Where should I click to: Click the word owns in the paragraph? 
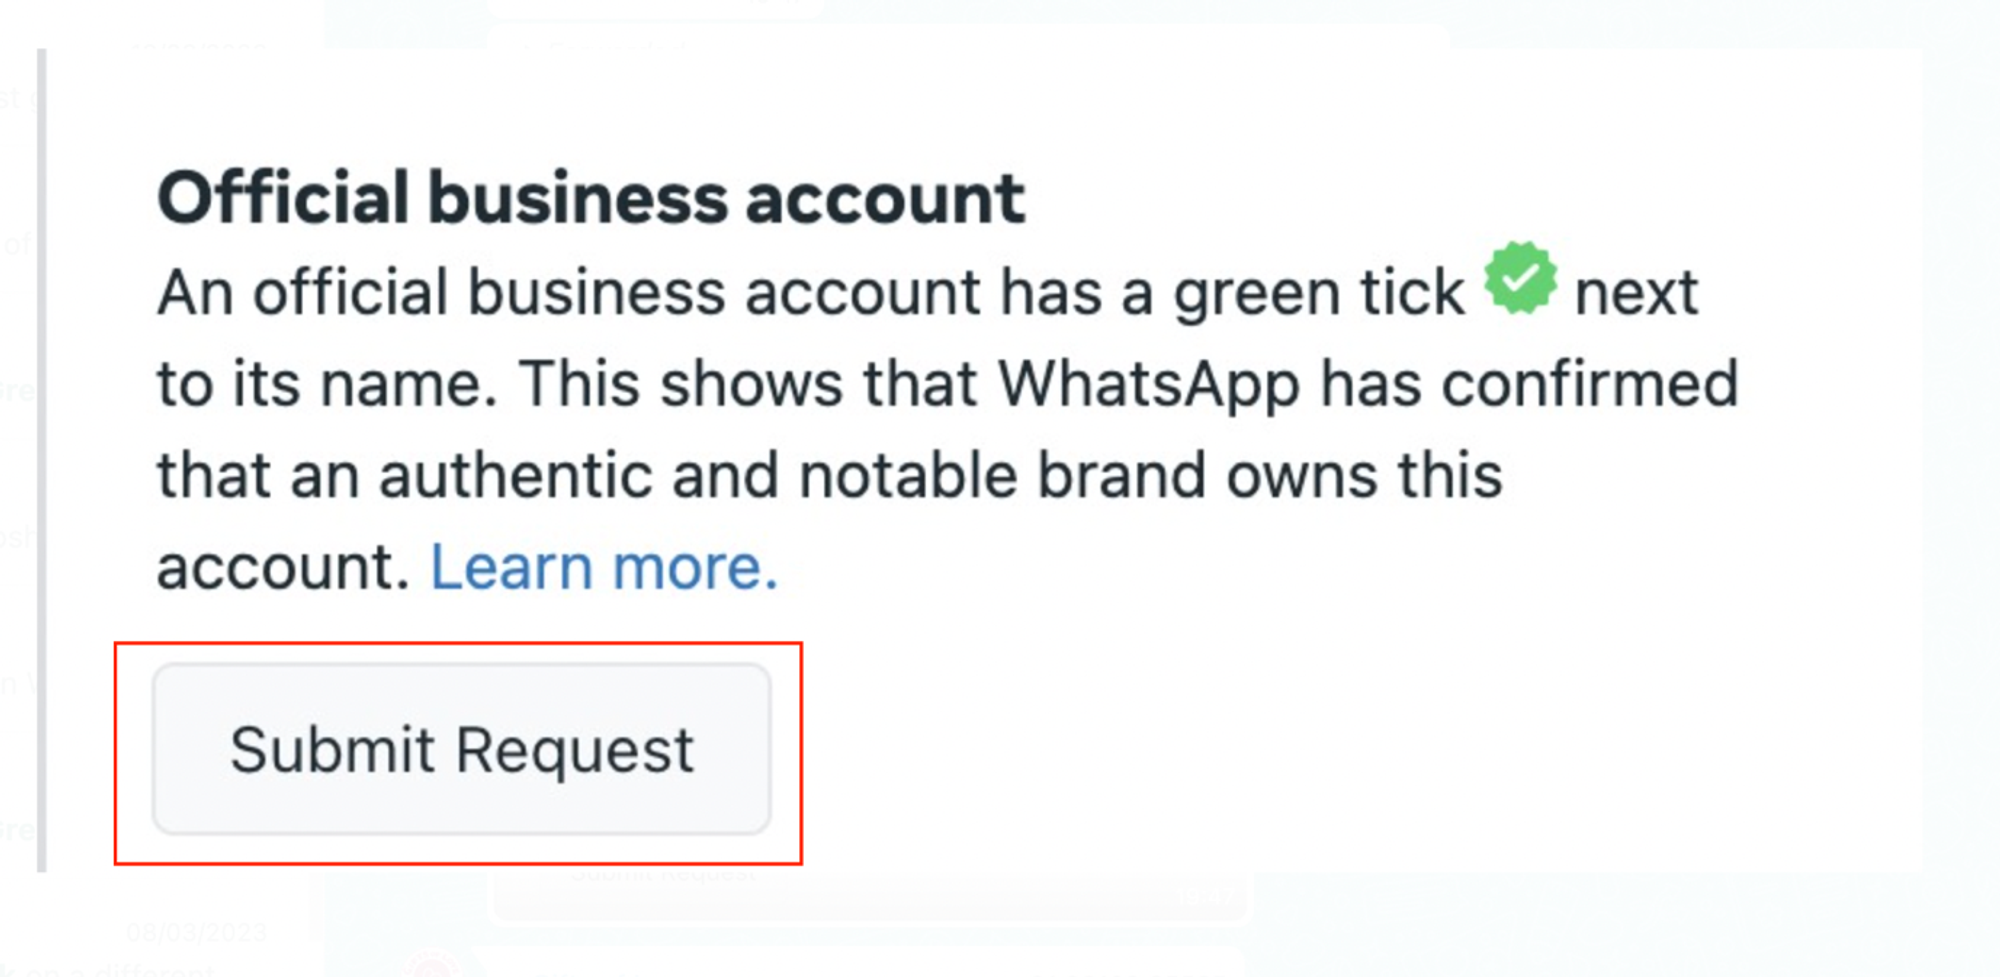pyautogui.click(x=1302, y=475)
